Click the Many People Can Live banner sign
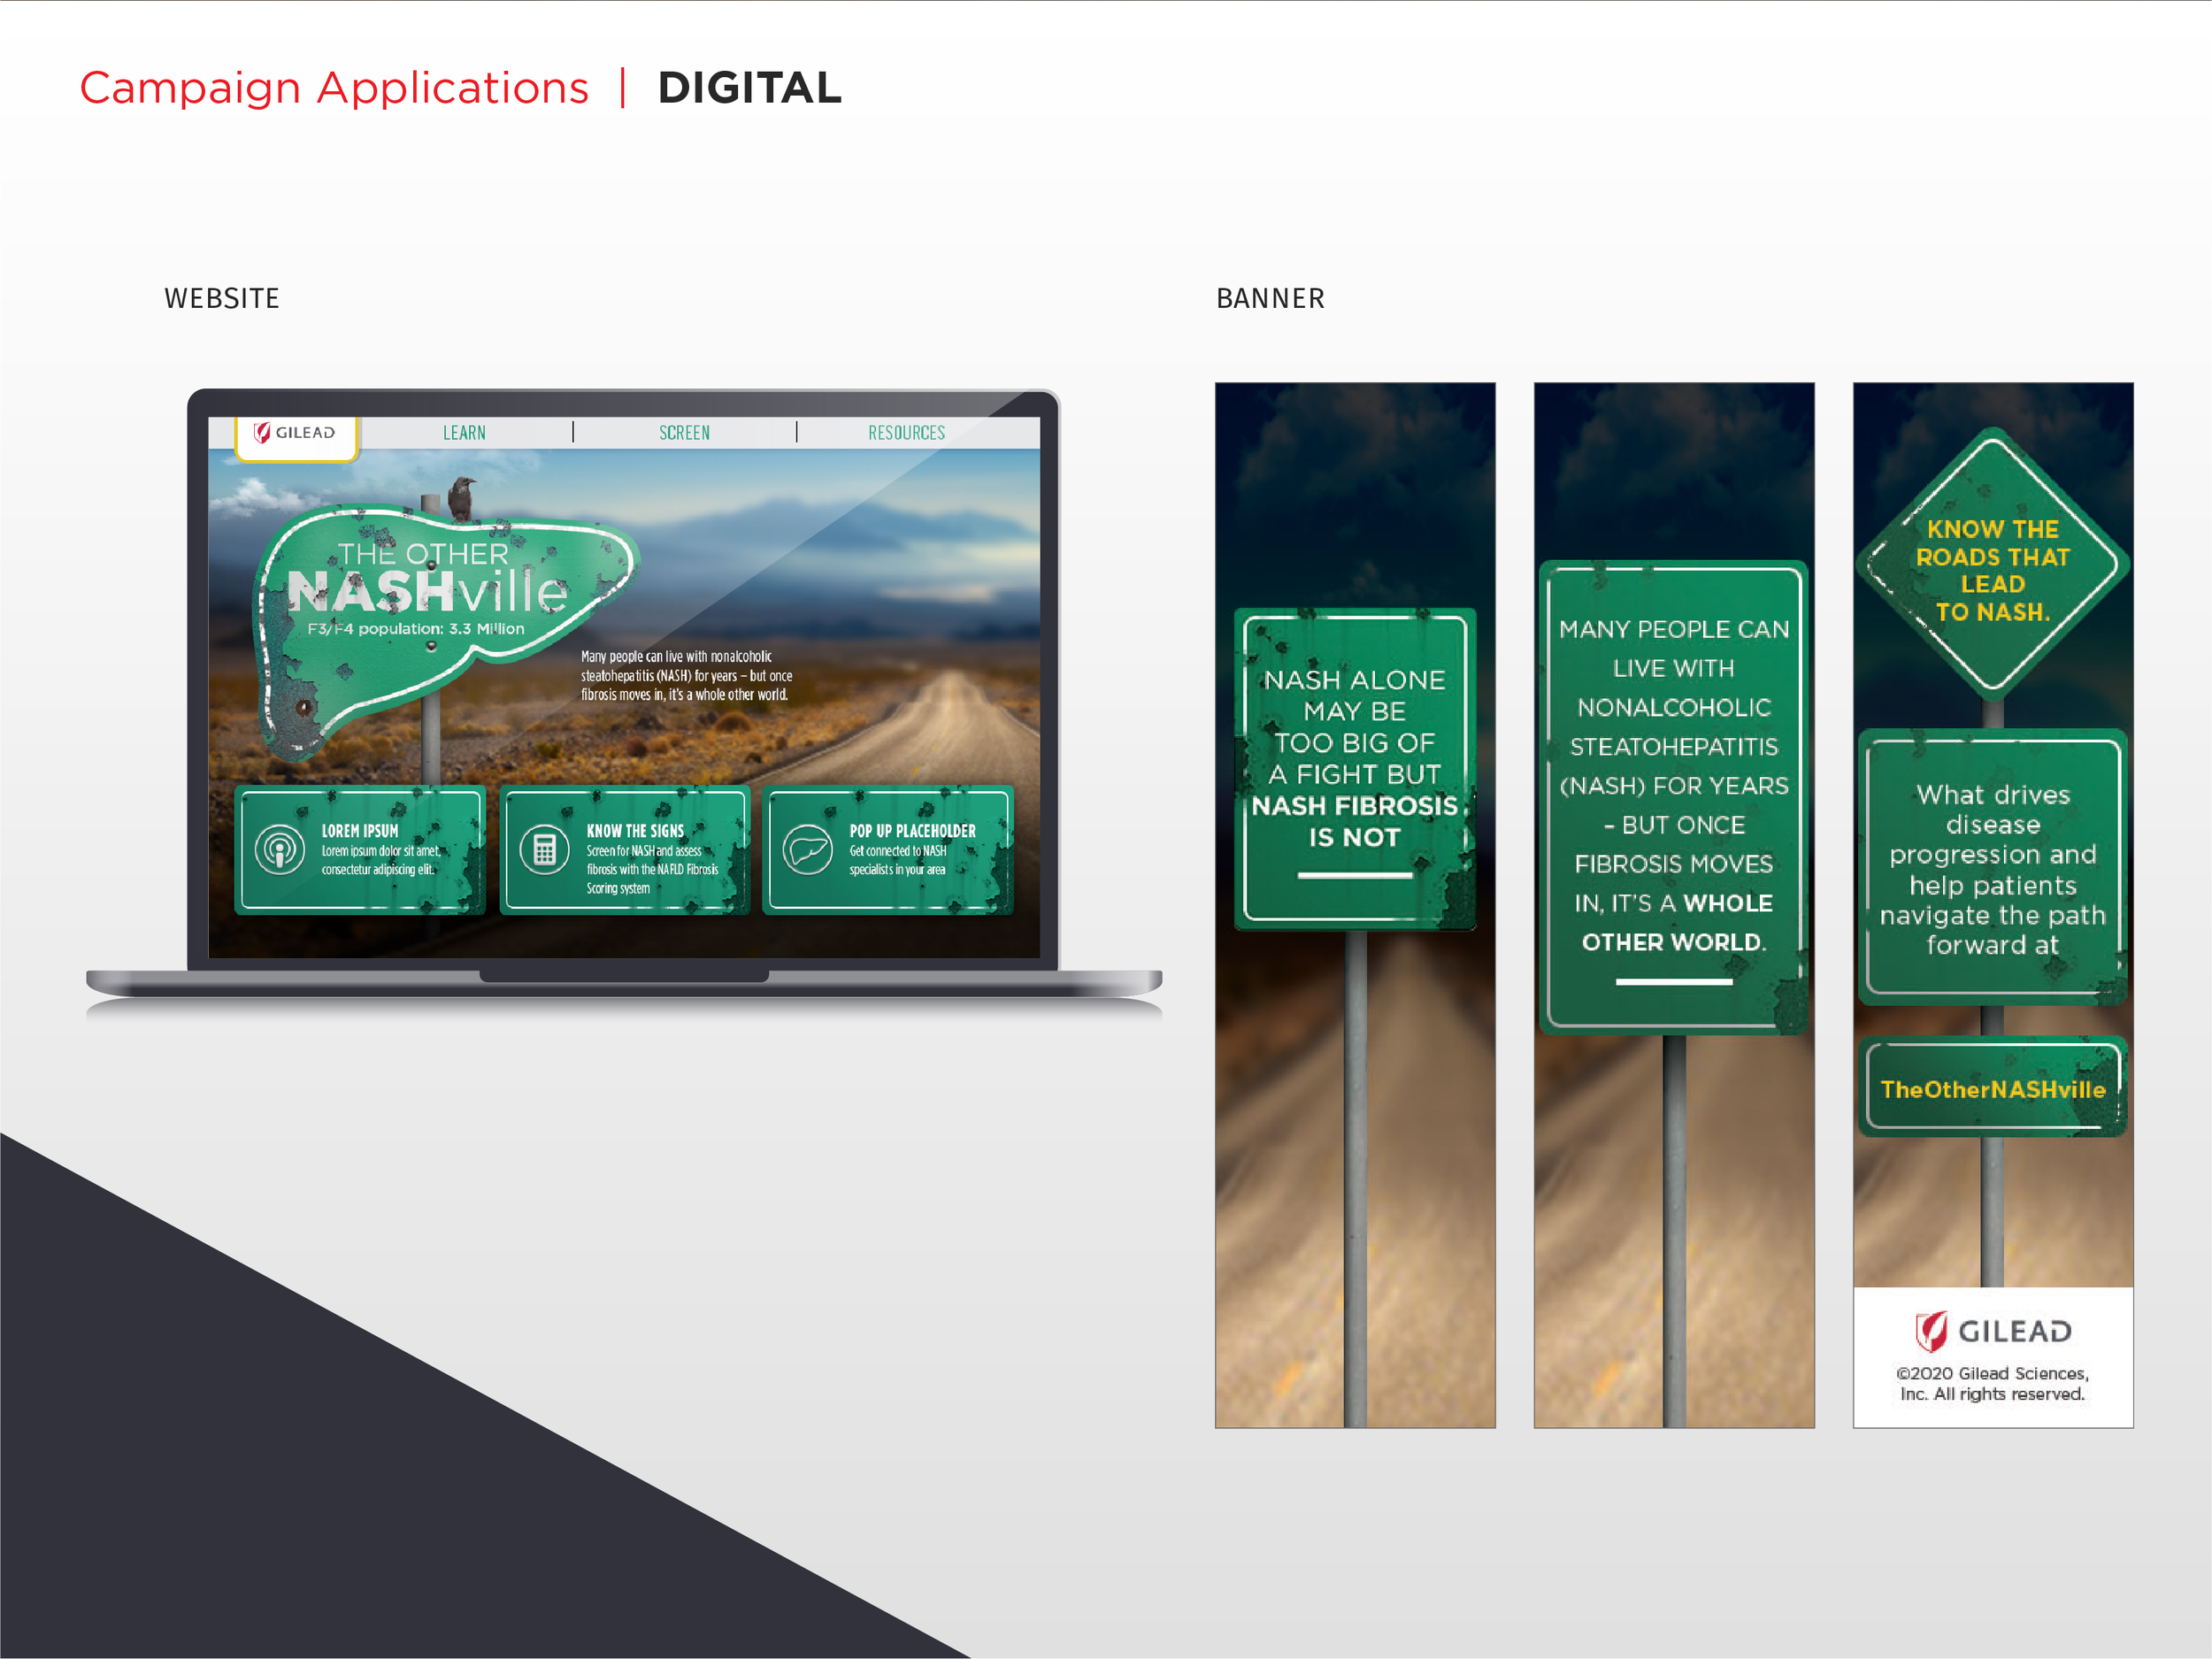Screen dimensions: 2212x1659 [1673, 796]
